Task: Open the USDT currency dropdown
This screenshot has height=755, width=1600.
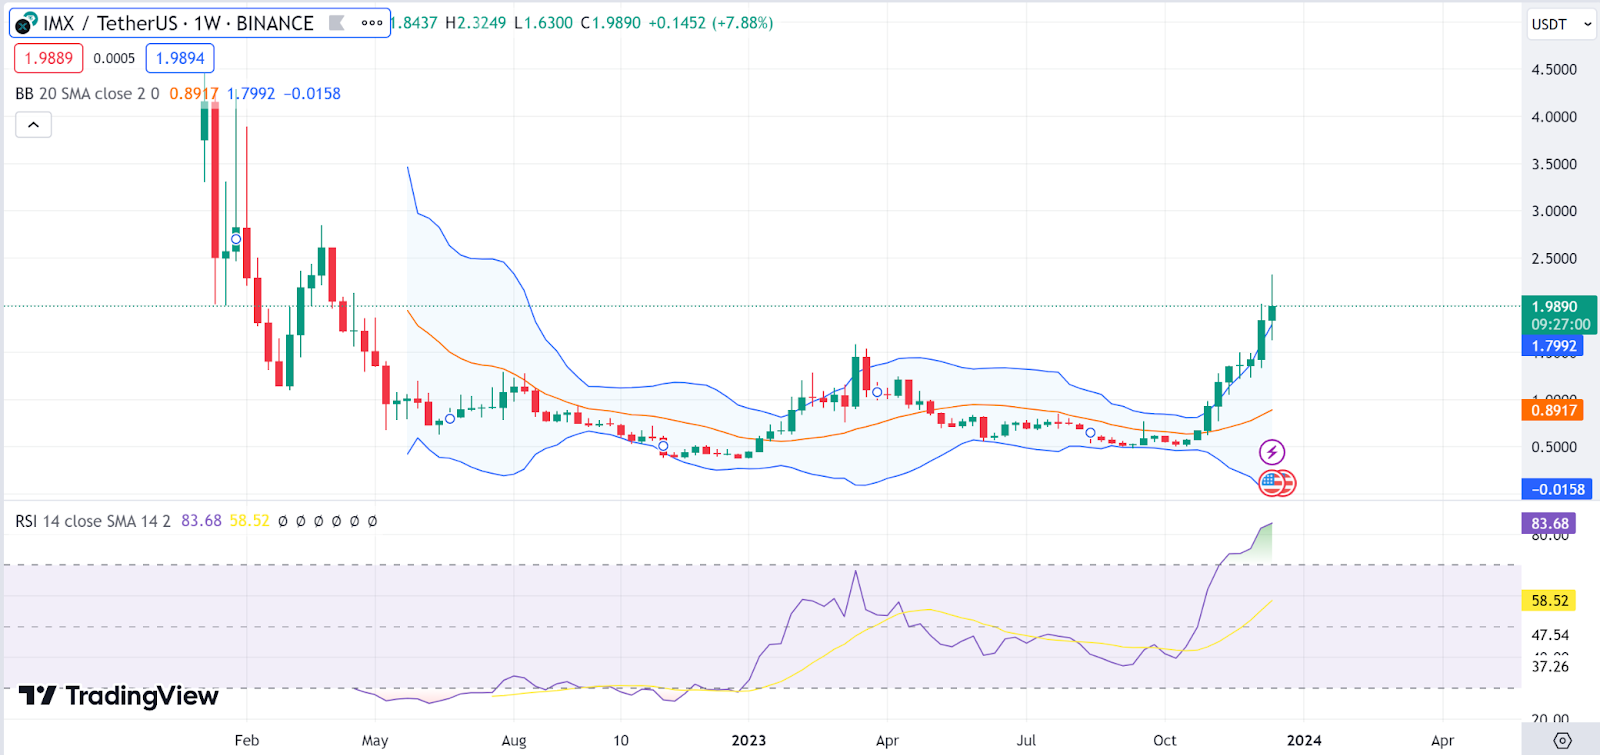Action: point(1561,24)
